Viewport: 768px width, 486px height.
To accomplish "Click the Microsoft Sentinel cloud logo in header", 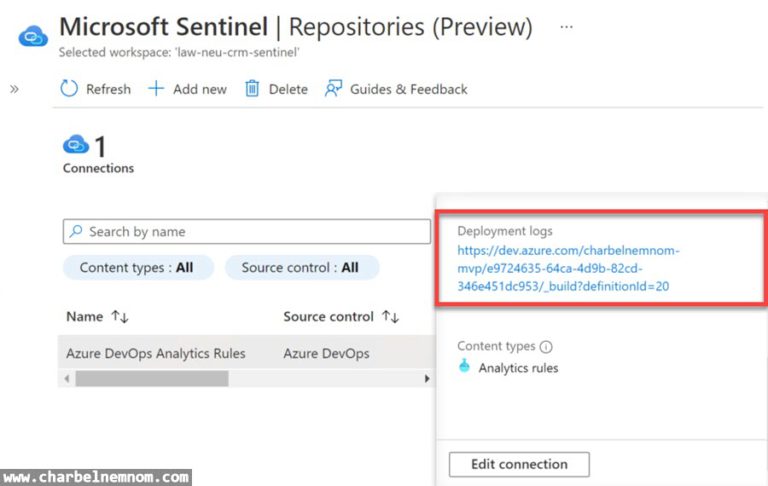I will coord(33,37).
